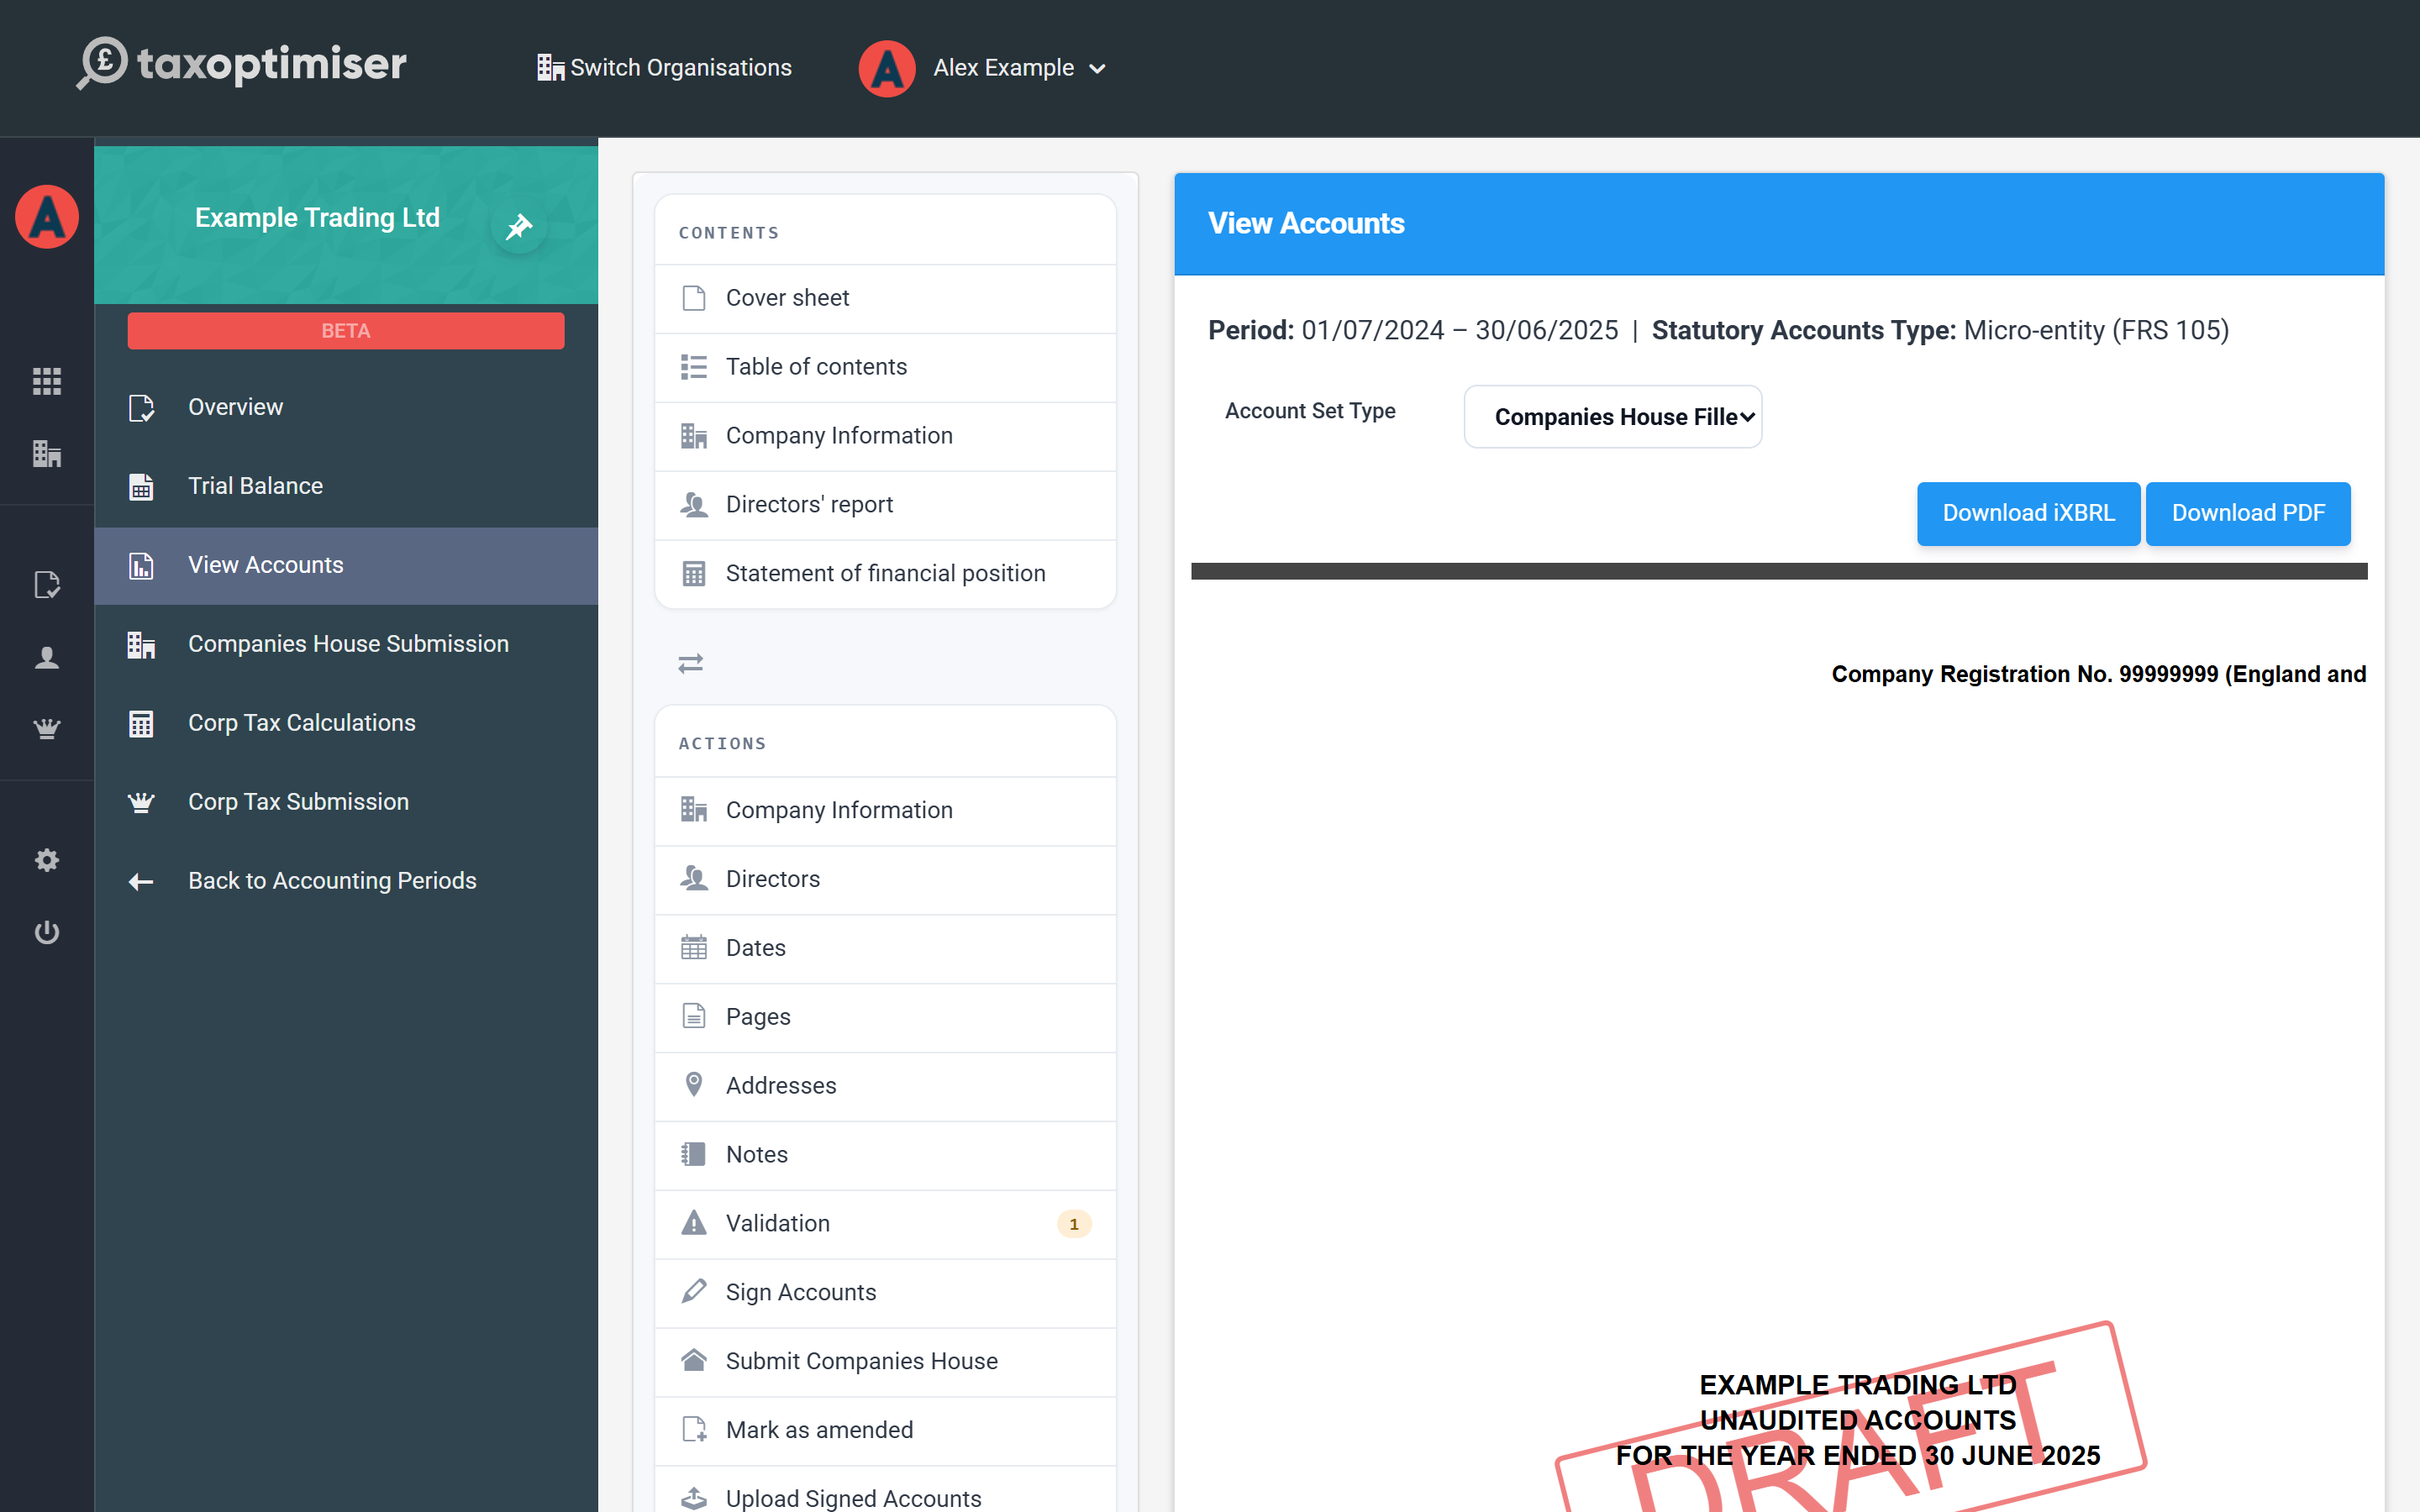Click the Validation warning triangle icon

tap(694, 1223)
